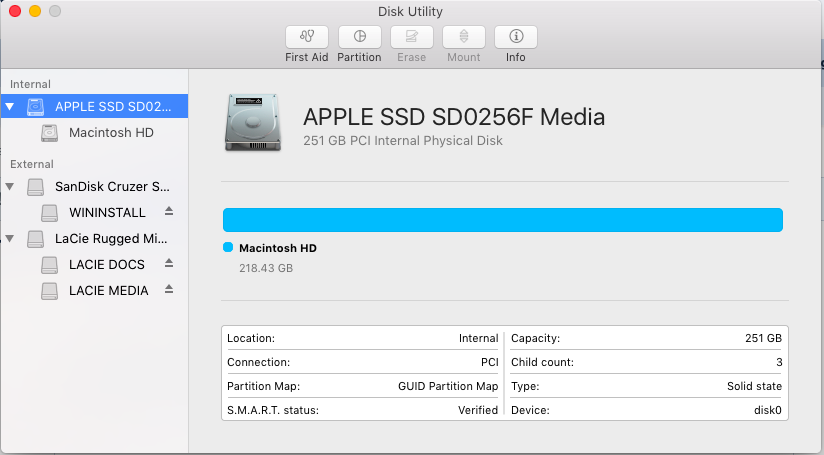
Task: Click the Disk Utility window title
Action: (410, 12)
